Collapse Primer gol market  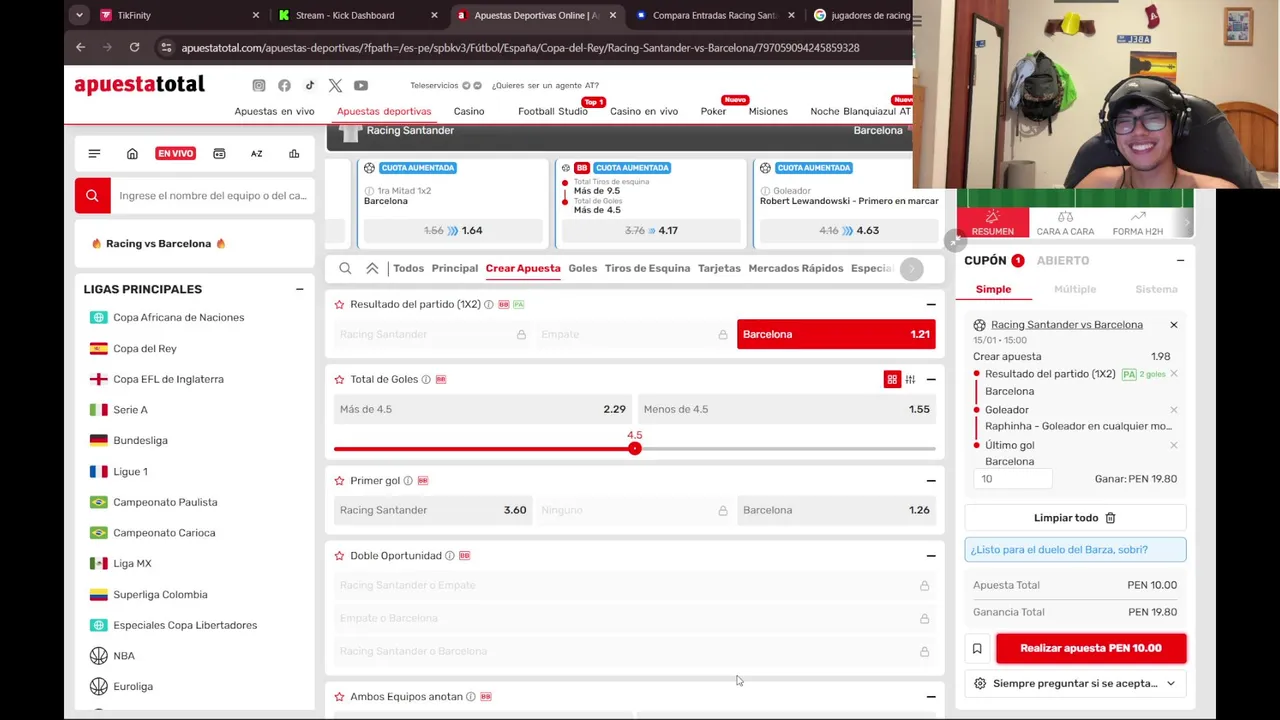point(931,480)
